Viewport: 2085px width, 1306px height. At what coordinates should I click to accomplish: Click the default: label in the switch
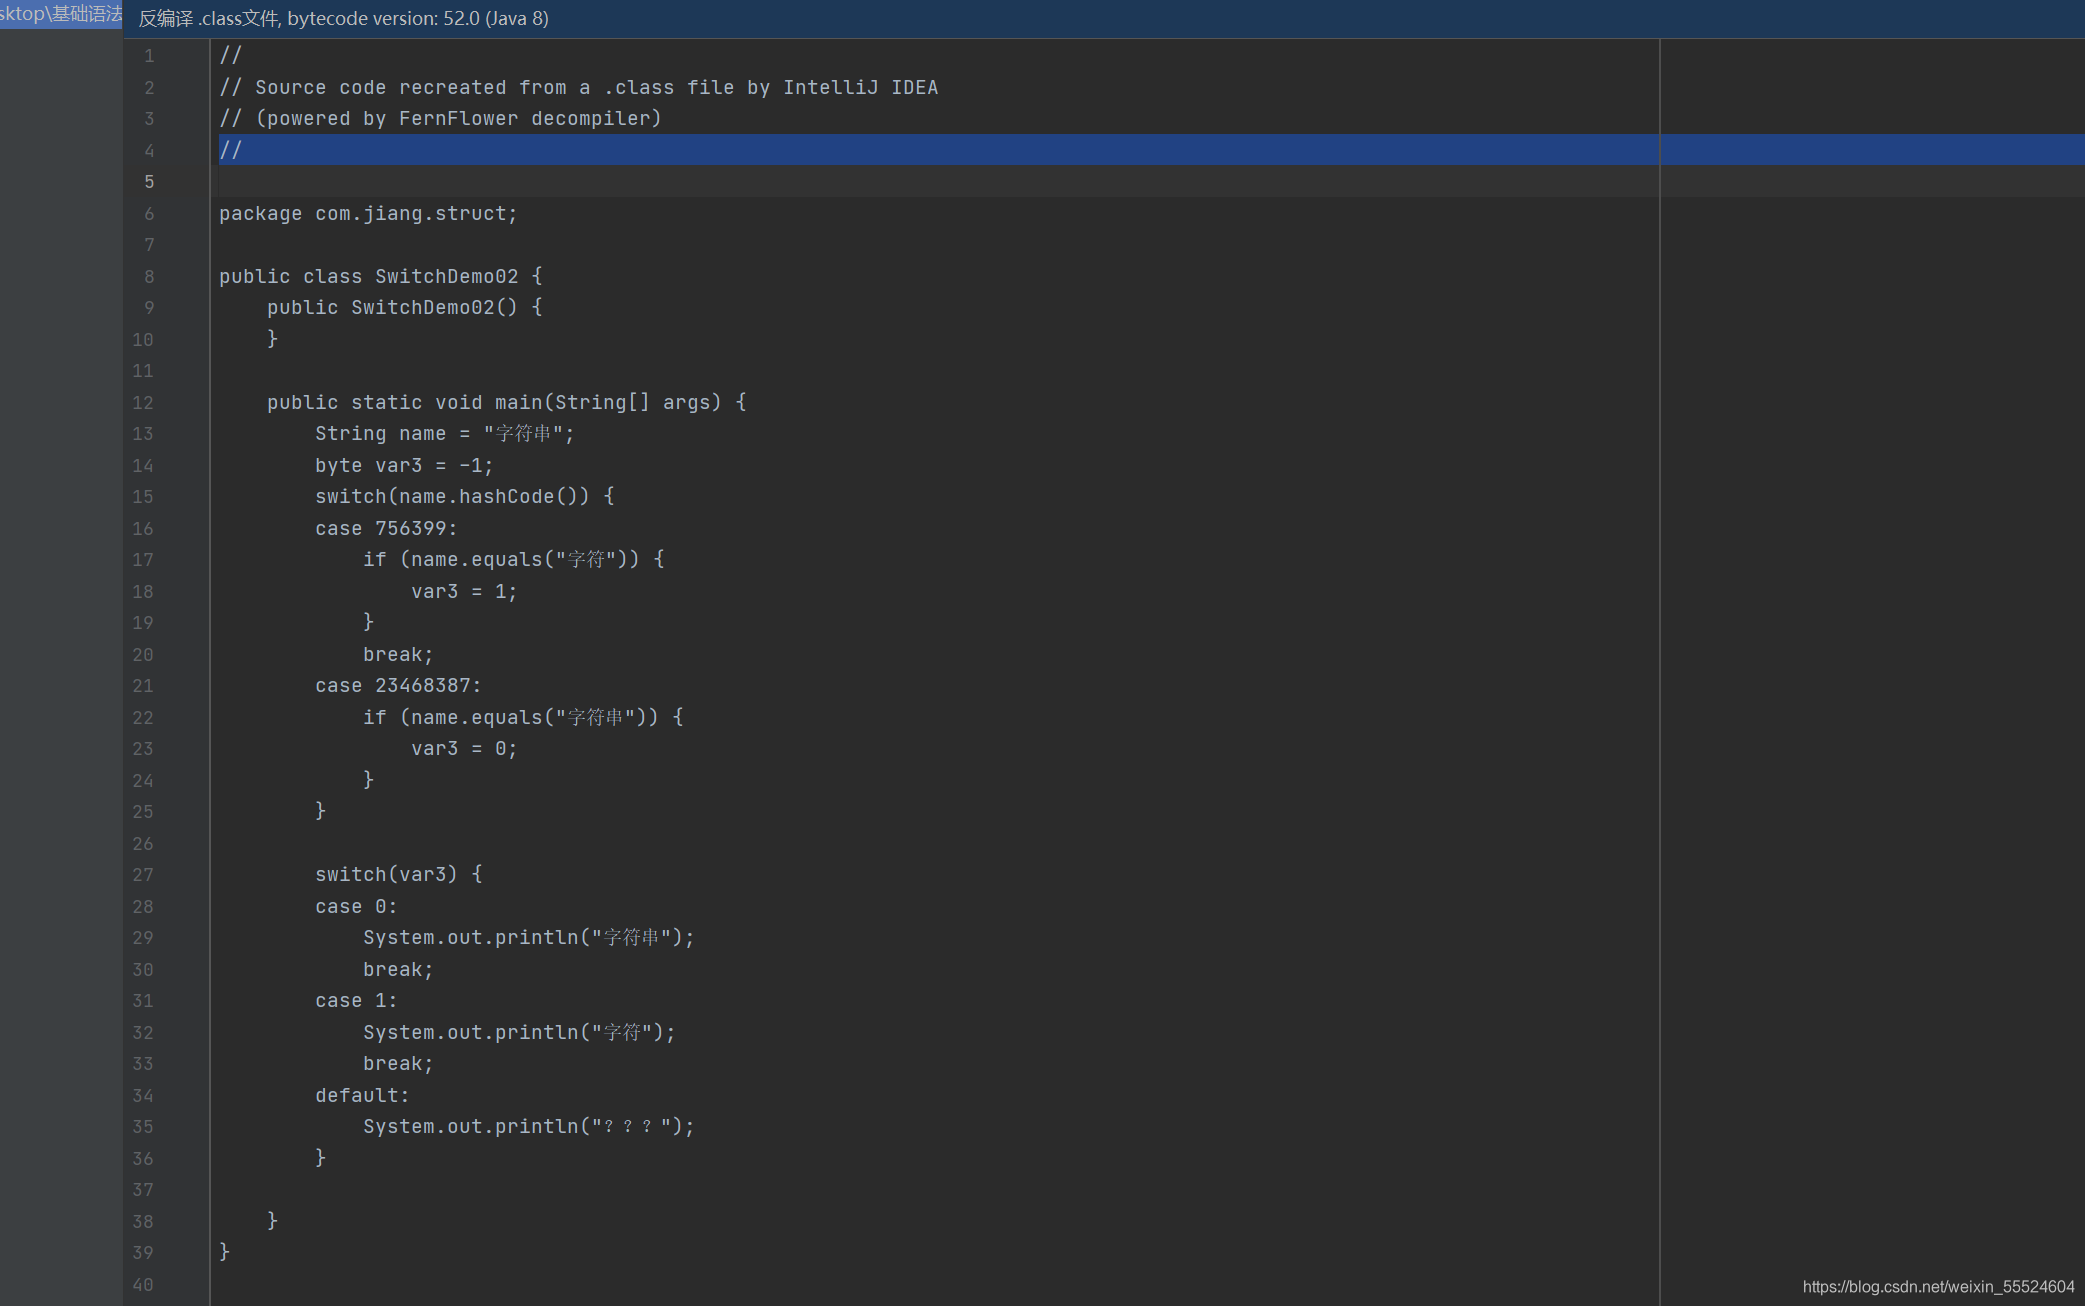click(x=362, y=1095)
